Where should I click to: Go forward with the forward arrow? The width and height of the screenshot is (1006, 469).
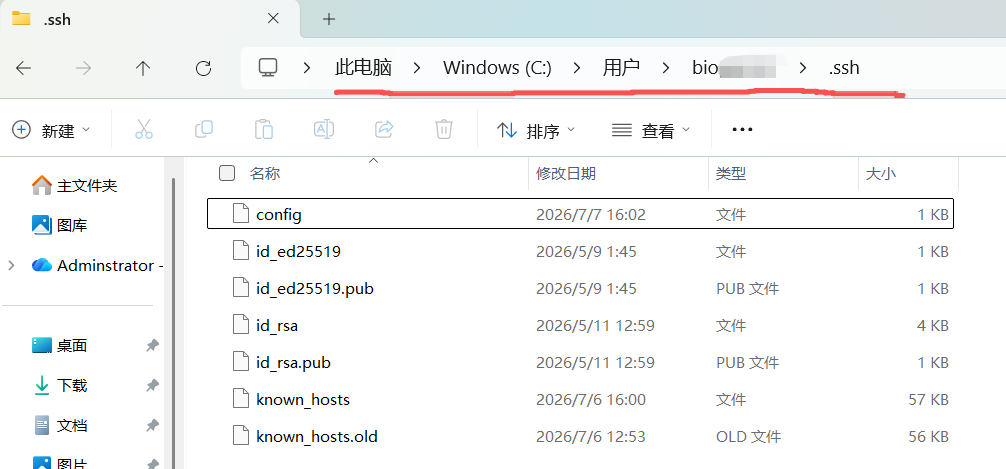tap(83, 68)
